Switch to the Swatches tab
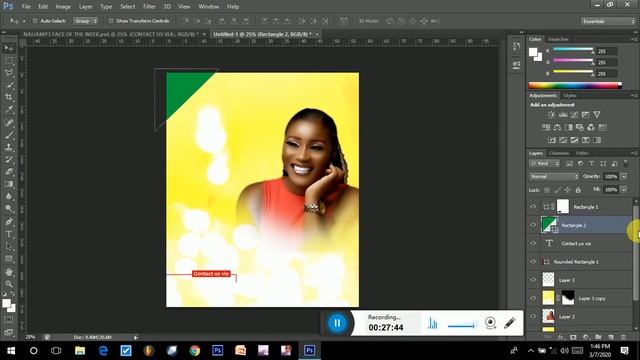Viewport: 640px width, 360px height. coord(558,39)
